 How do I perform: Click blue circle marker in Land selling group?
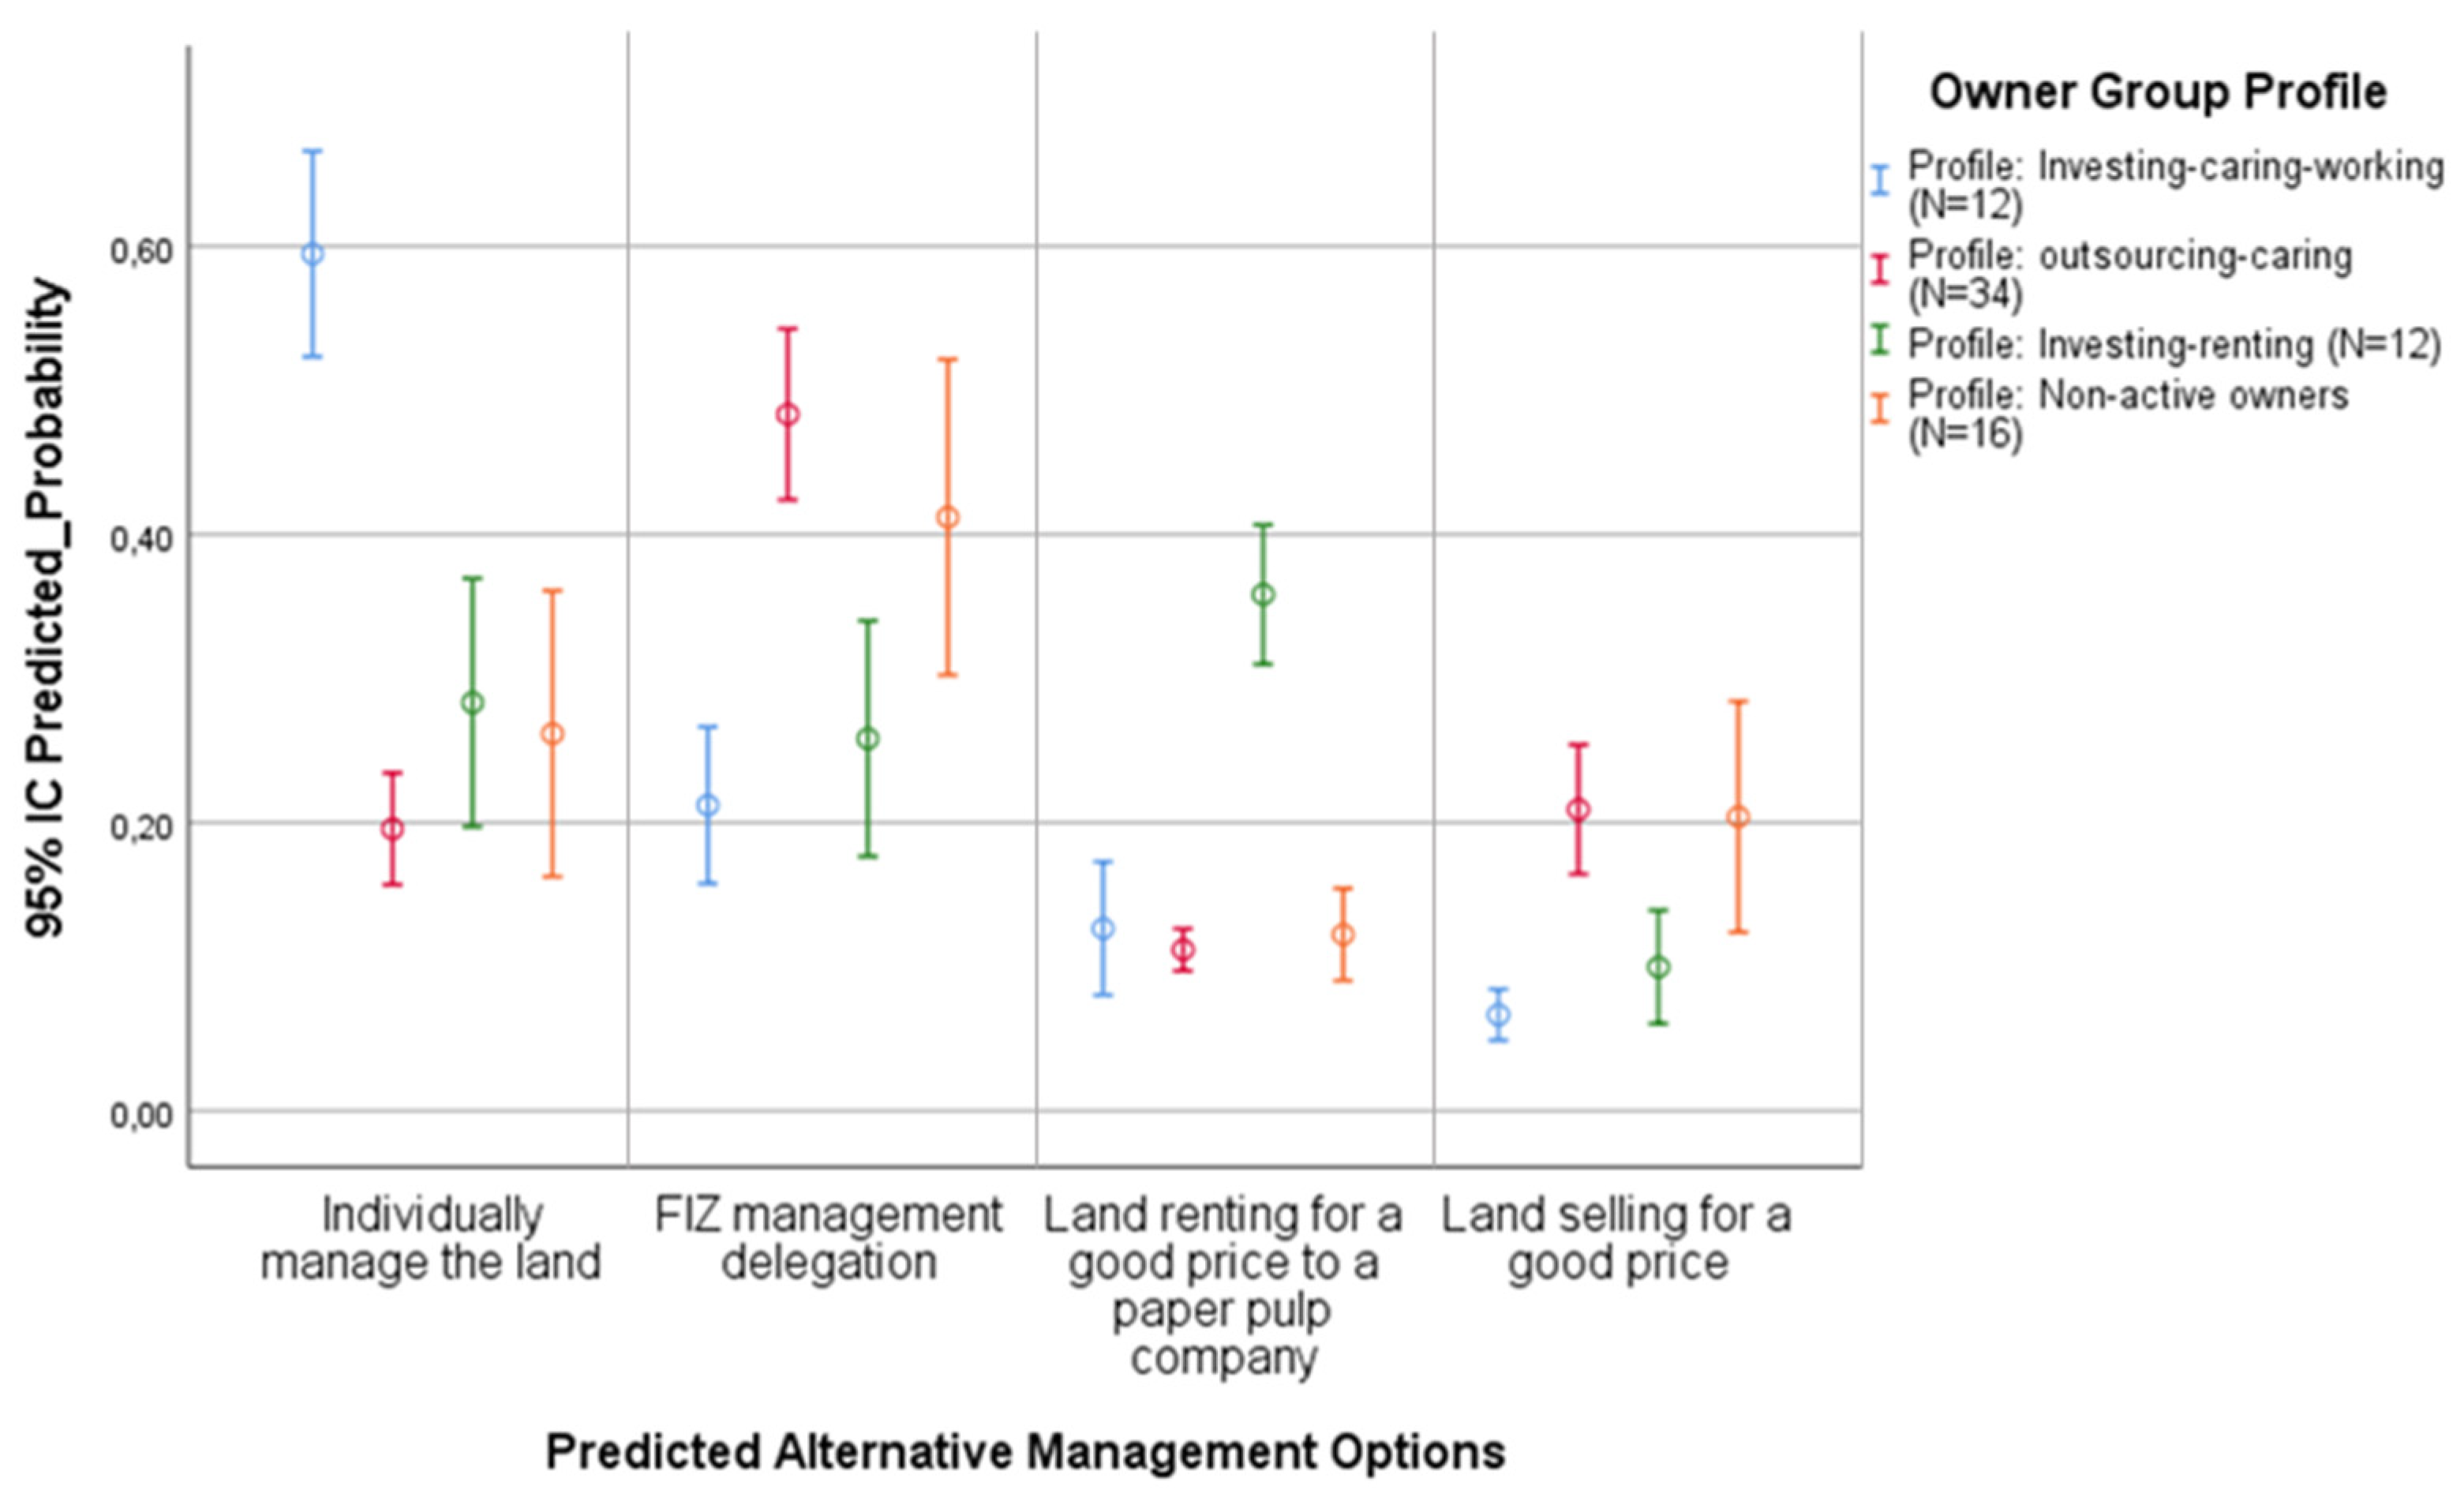click(x=1498, y=1015)
